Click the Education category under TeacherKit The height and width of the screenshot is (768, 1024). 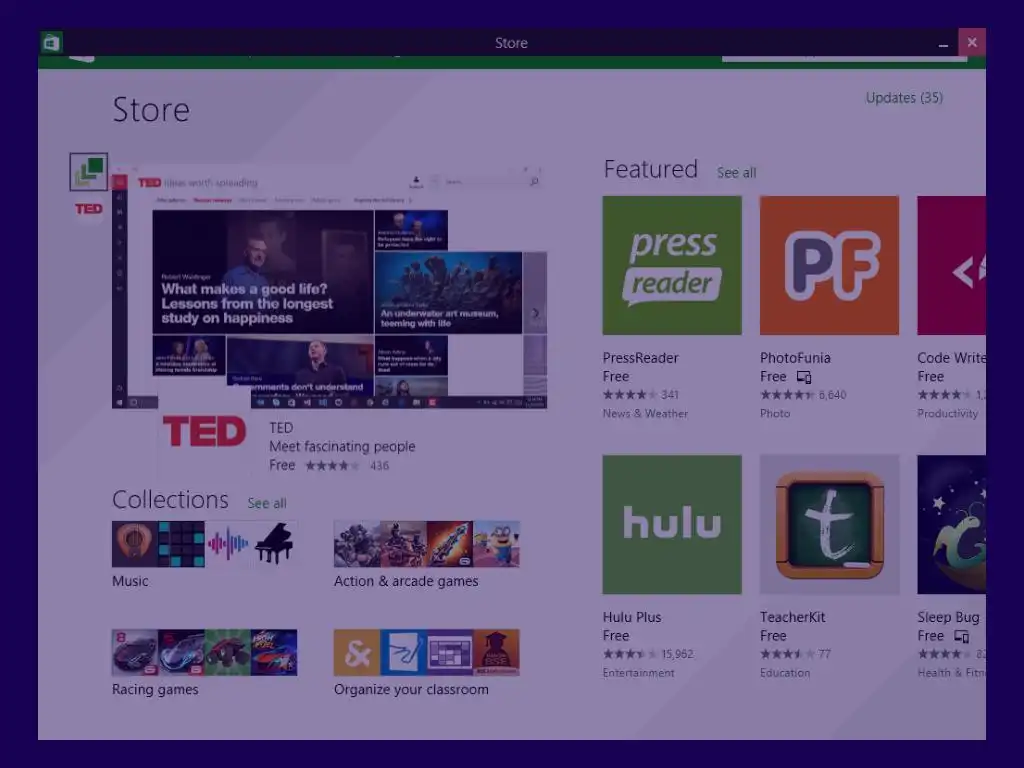(x=784, y=673)
